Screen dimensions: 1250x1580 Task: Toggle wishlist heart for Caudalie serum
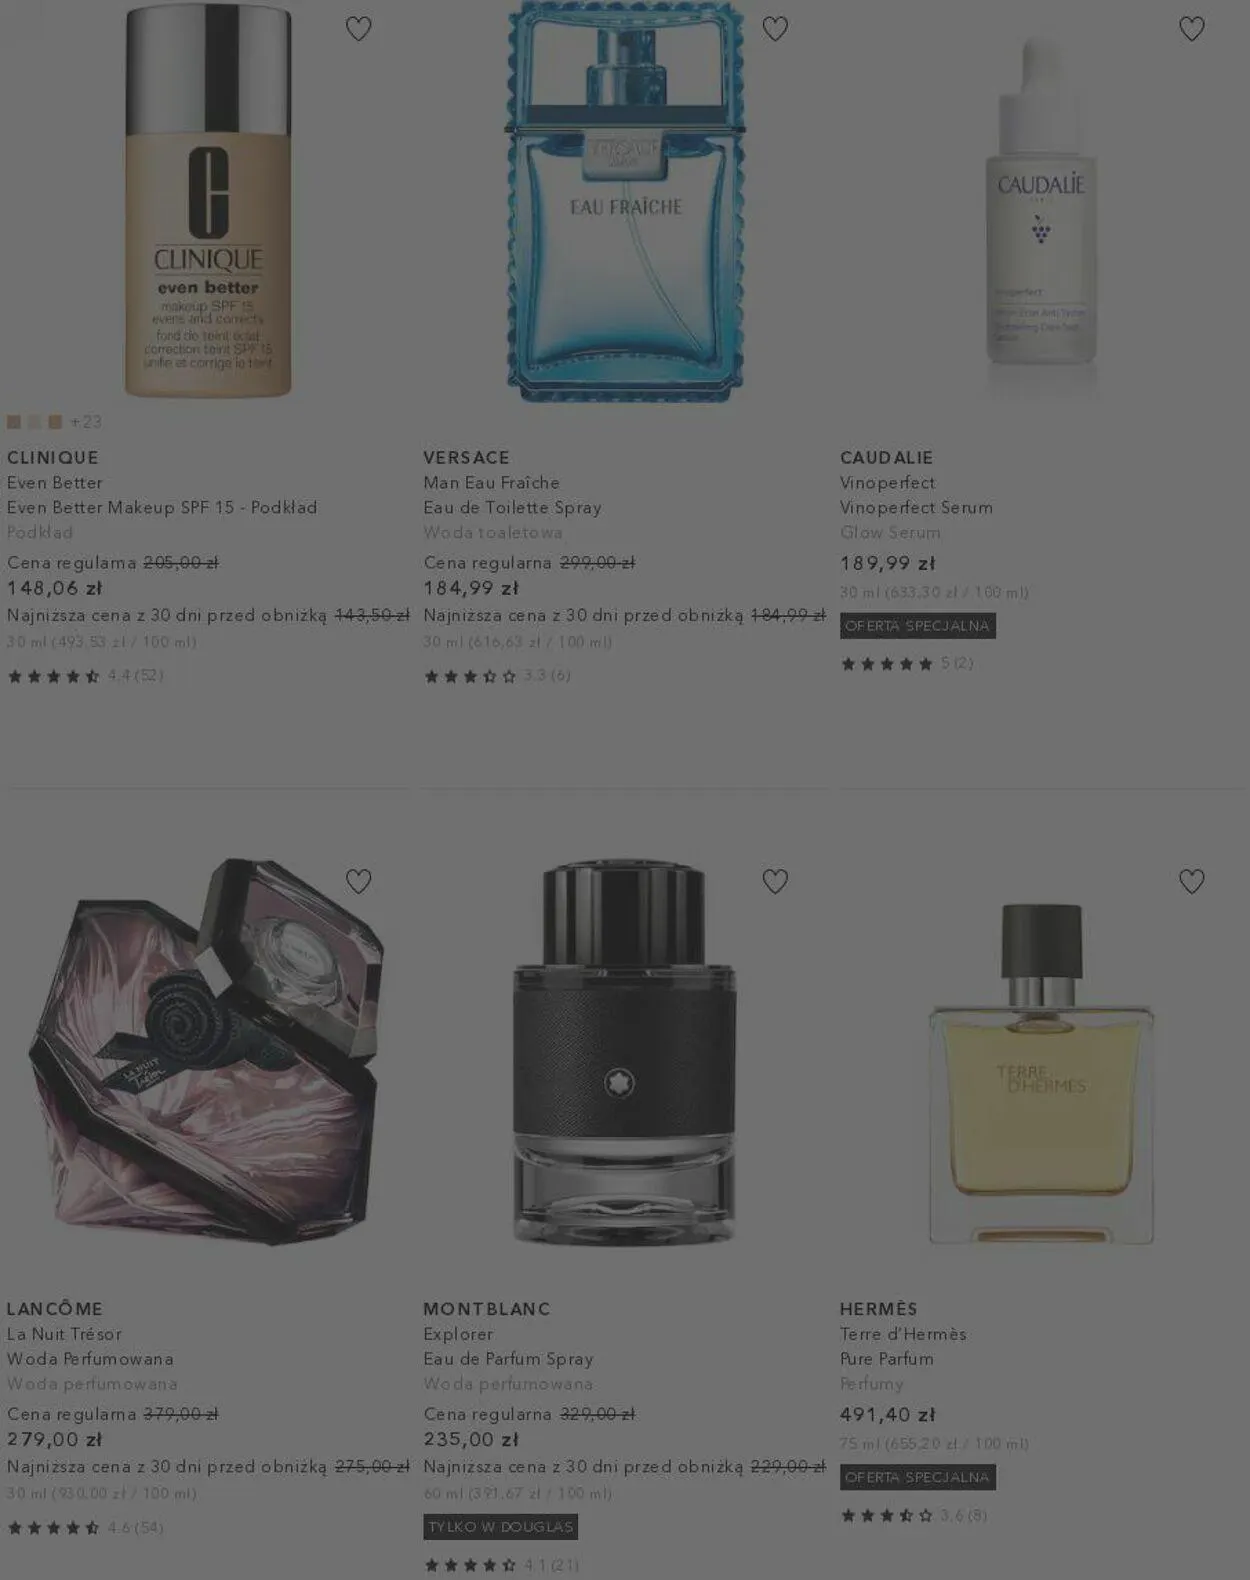[x=1191, y=29]
